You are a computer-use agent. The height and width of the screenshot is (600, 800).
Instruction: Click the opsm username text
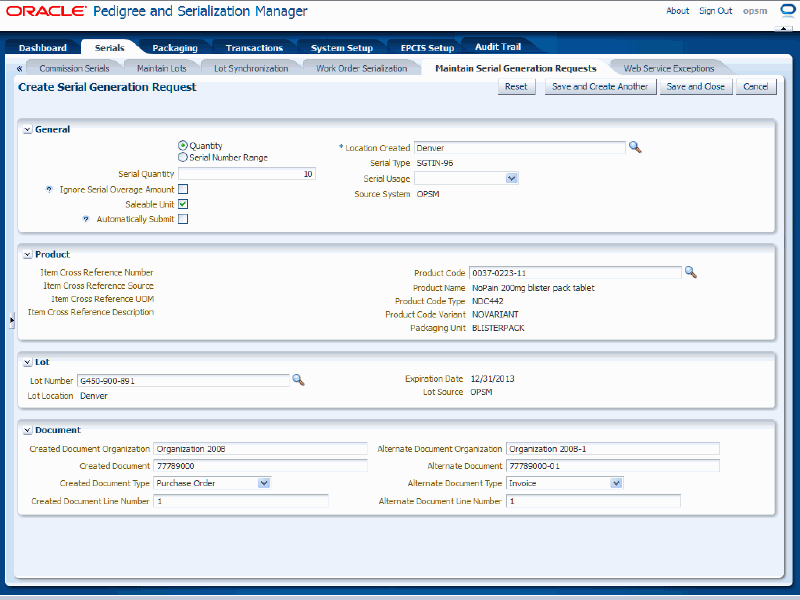point(755,11)
